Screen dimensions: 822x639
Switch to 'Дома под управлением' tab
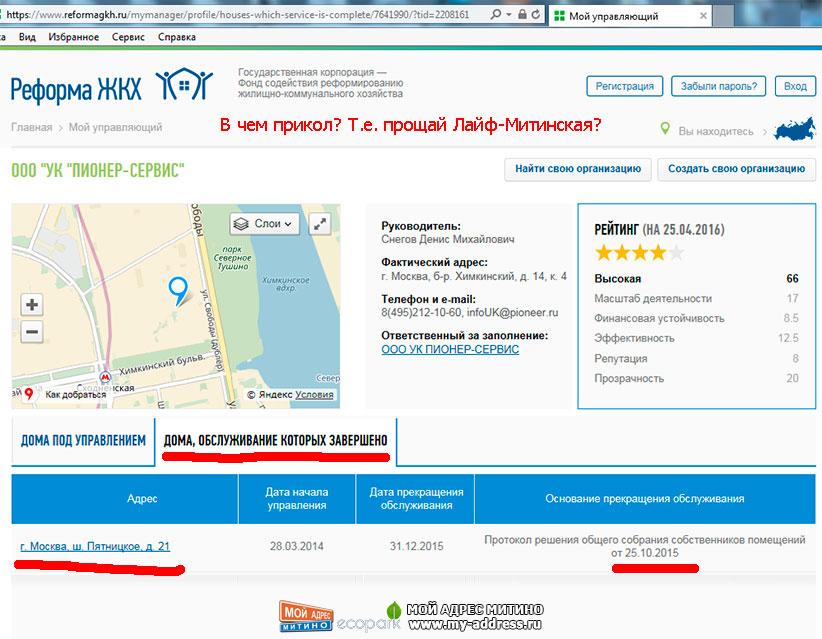coord(83,440)
